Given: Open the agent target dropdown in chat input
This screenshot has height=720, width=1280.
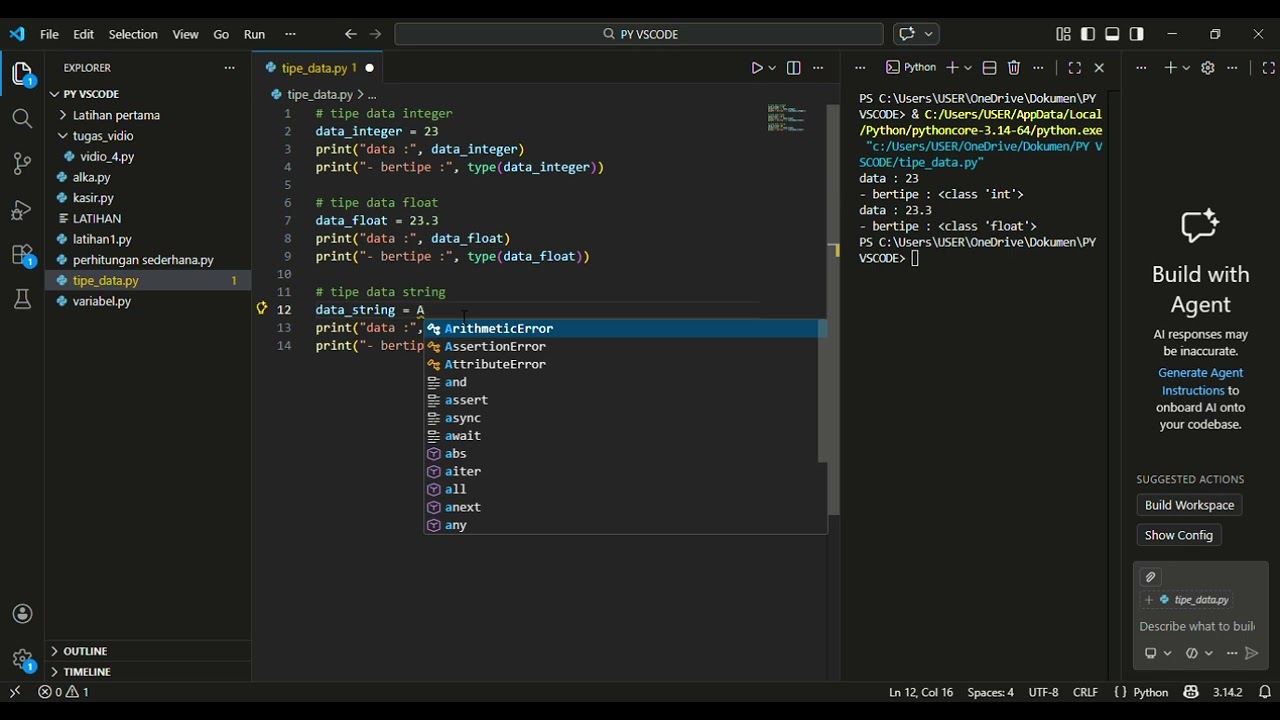Looking at the screenshot, I should point(1158,653).
